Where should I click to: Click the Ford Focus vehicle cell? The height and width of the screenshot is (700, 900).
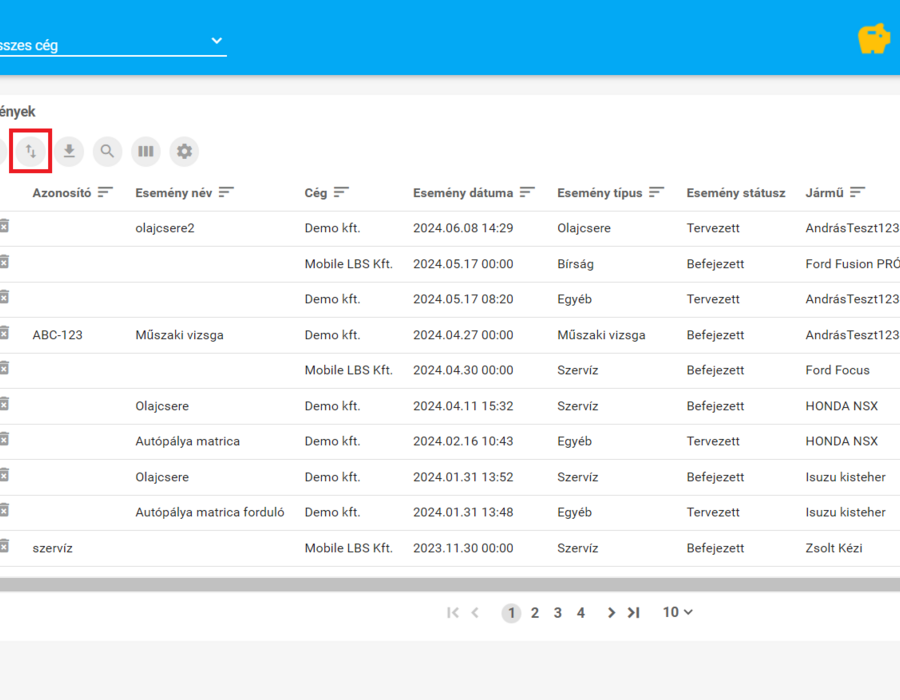[x=837, y=370]
